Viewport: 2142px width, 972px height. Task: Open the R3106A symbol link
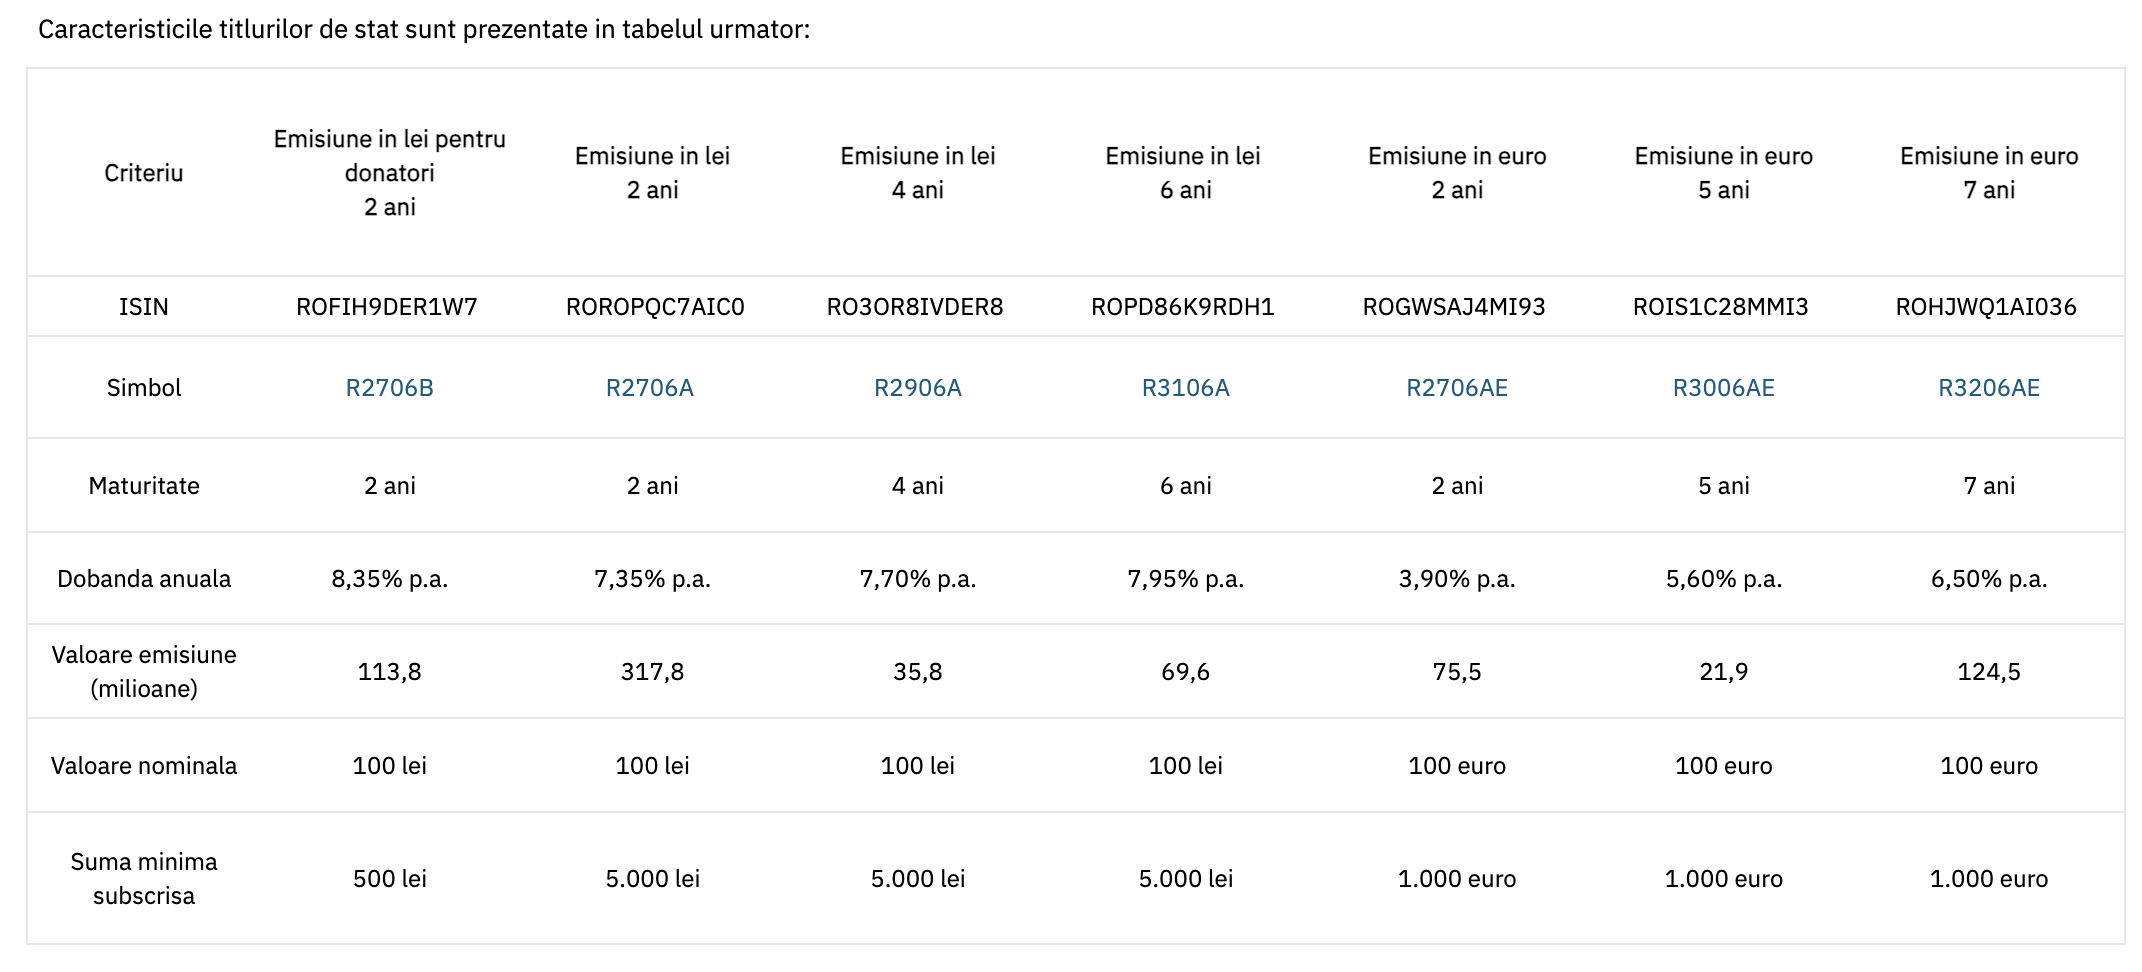point(1185,388)
